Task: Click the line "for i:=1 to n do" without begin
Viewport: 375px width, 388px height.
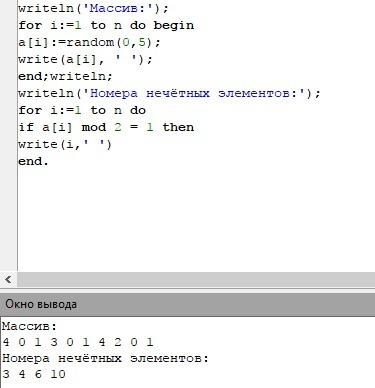Action: (x=82, y=110)
